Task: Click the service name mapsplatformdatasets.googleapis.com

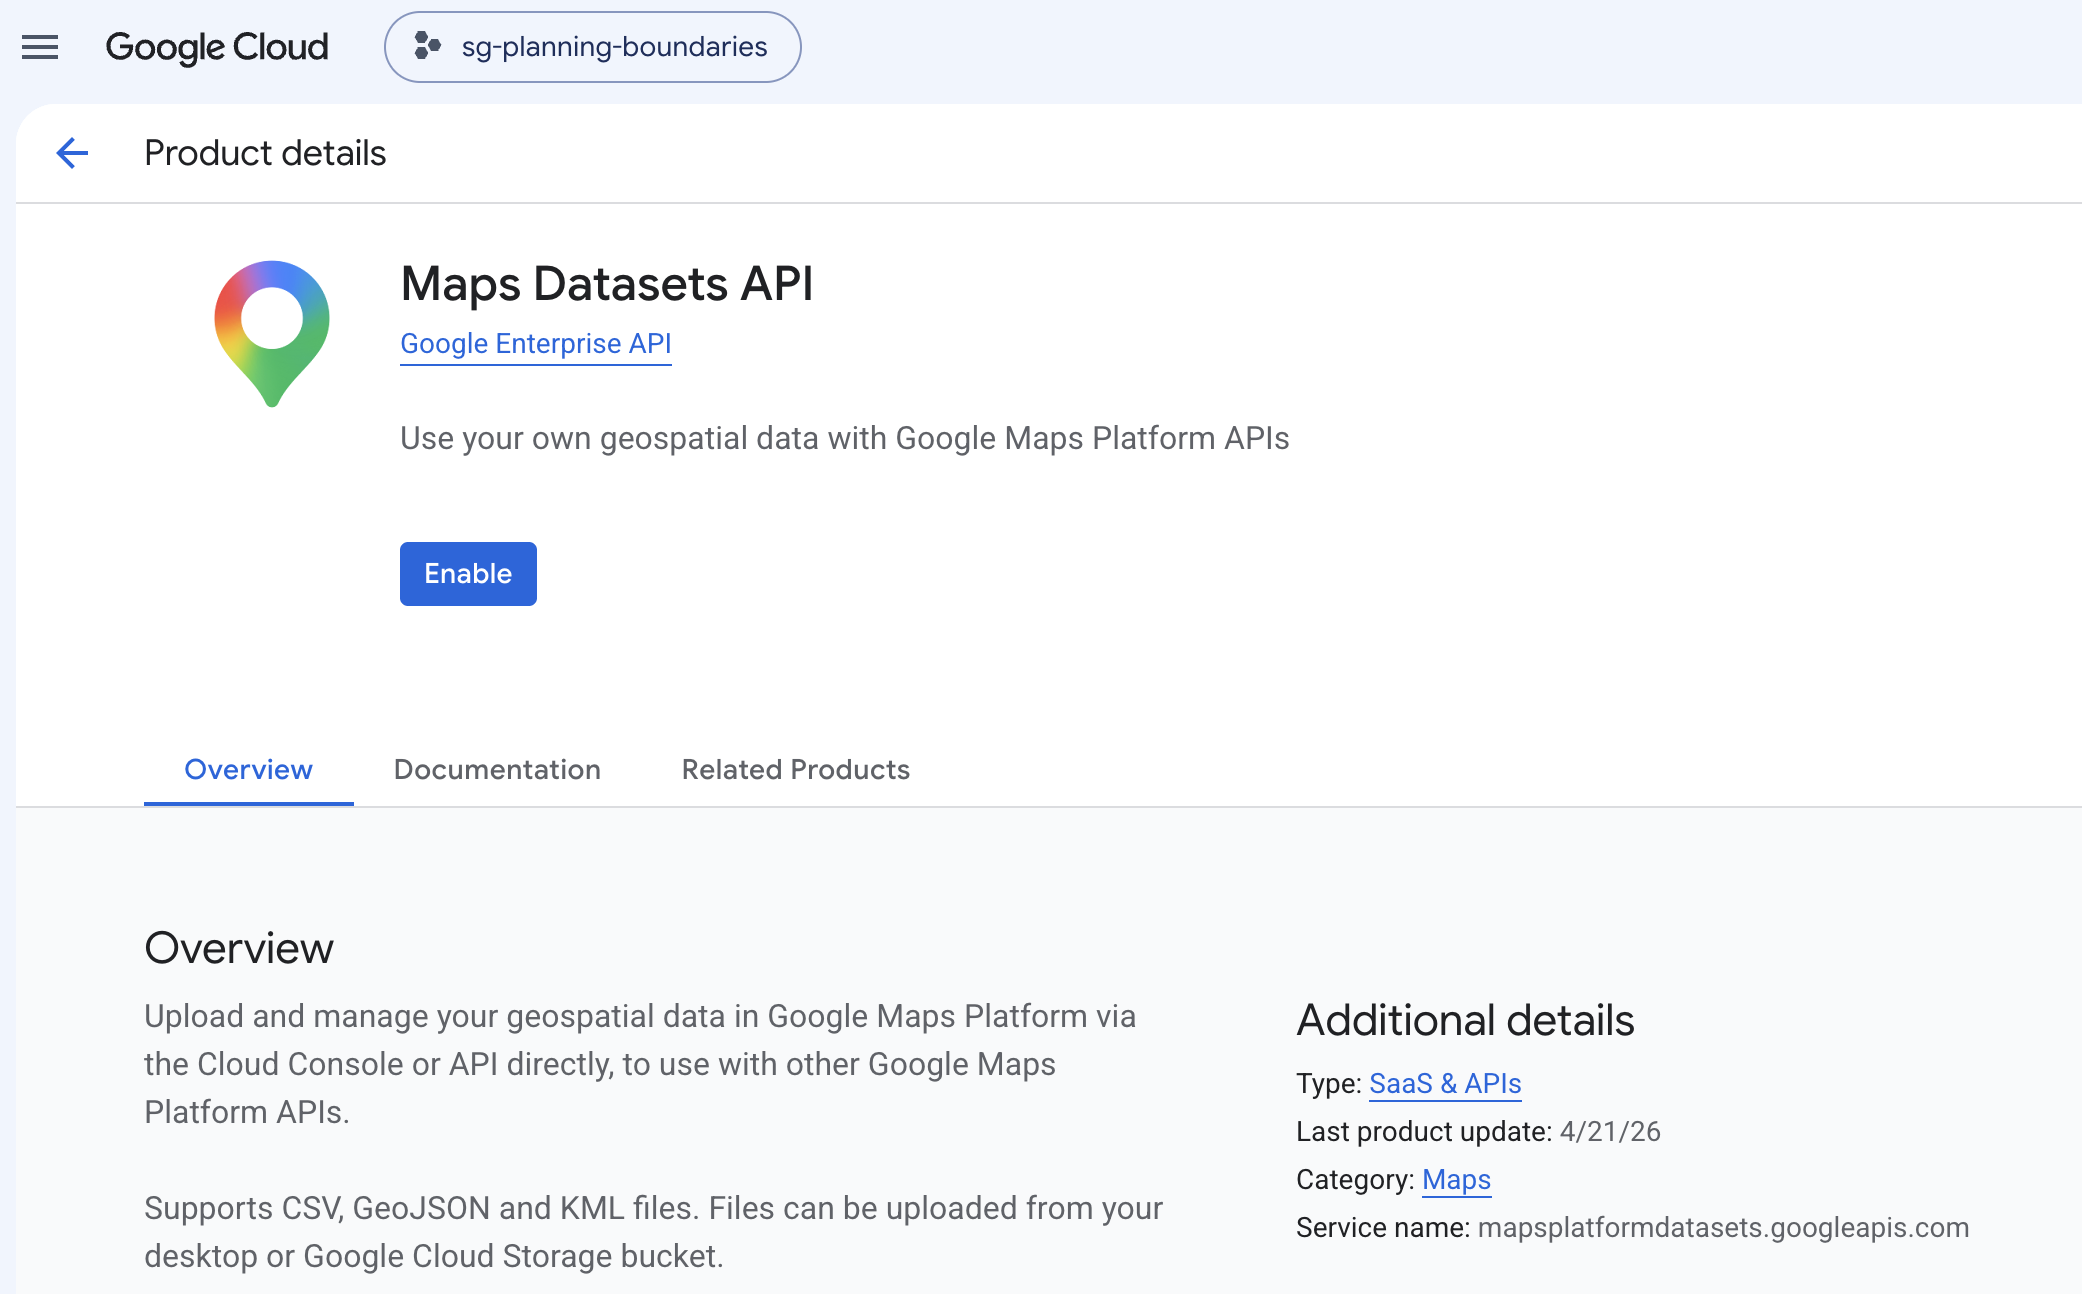Action: pyautogui.click(x=1723, y=1227)
